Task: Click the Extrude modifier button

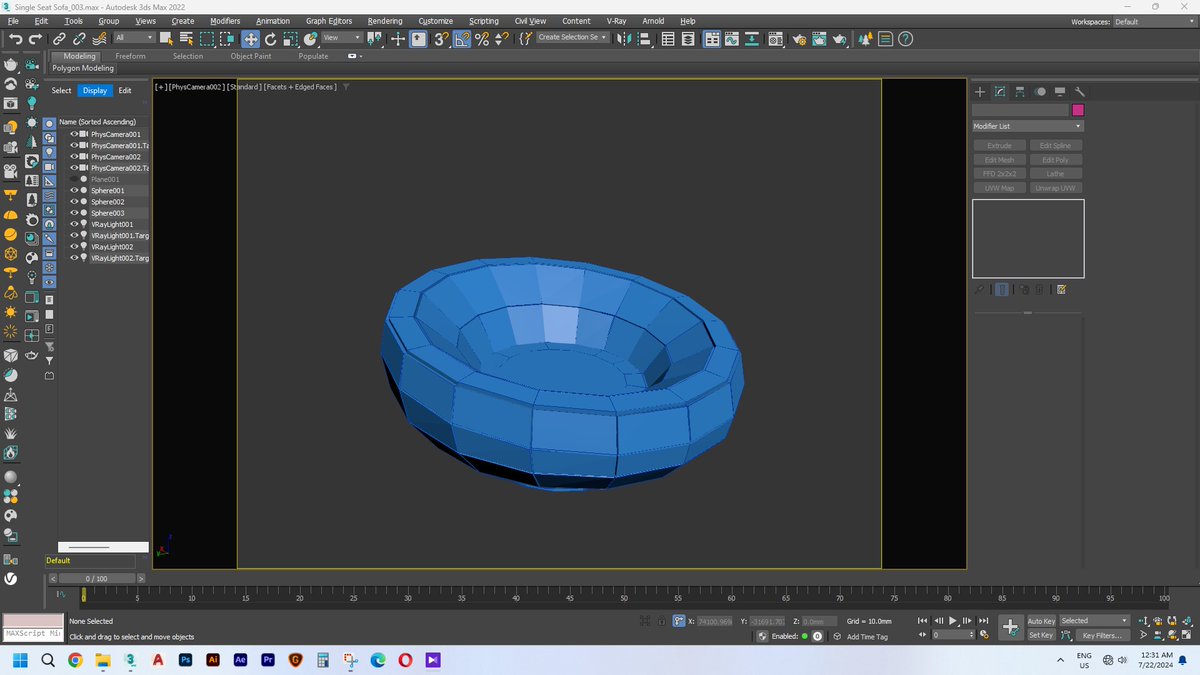Action: tap(999, 146)
